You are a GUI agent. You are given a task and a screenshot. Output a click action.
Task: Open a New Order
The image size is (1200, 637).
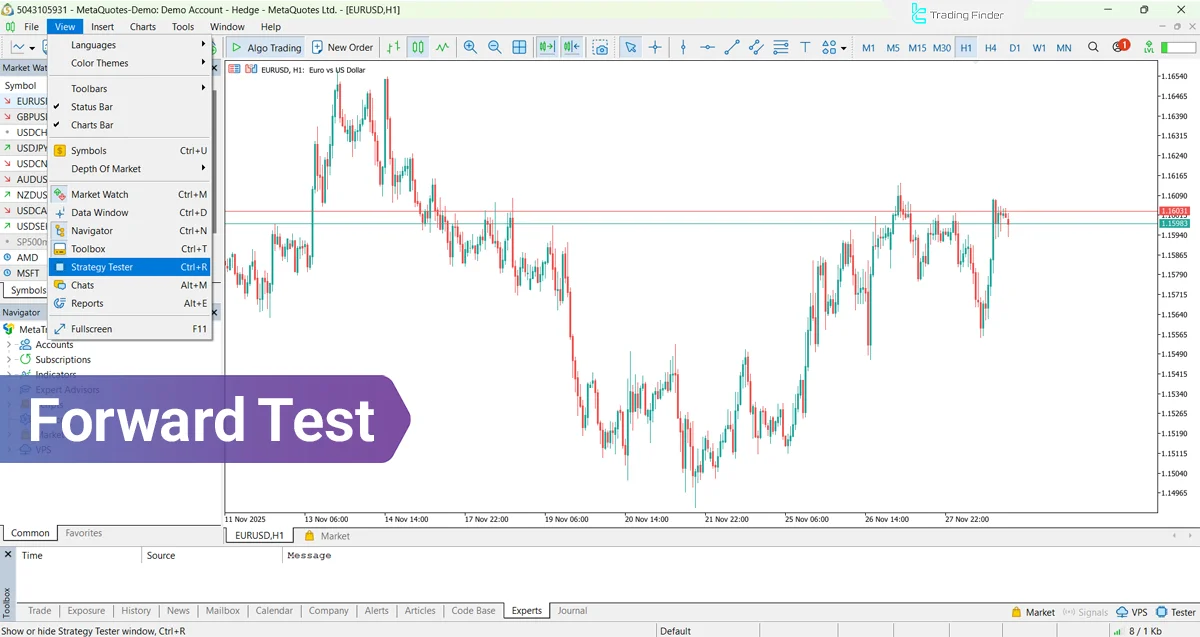pyautogui.click(x=342, y=47)
